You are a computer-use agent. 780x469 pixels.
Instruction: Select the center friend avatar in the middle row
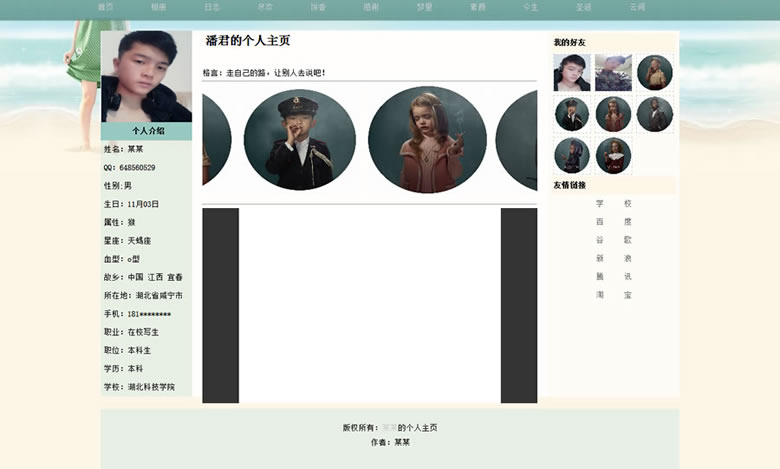(613, 114)
